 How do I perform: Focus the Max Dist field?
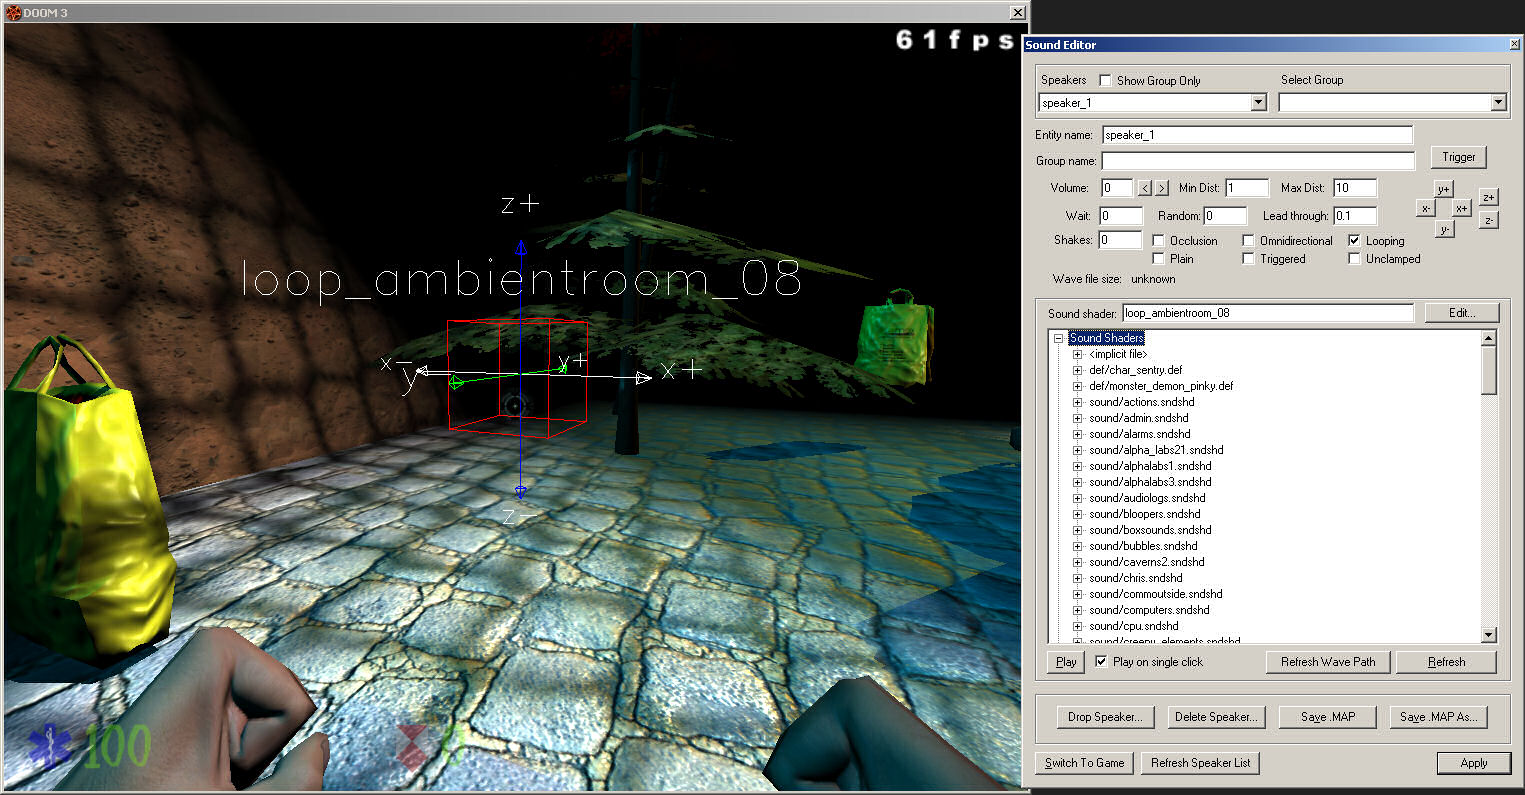pyautogui.click(x=1355, y=188)
